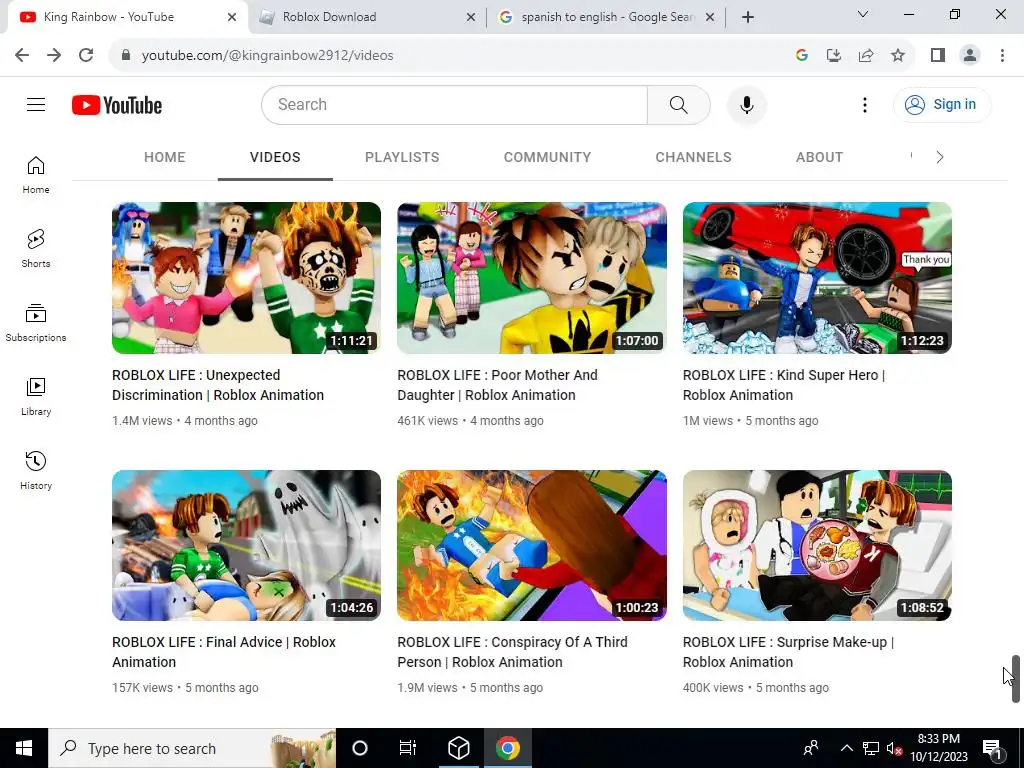
Task: Open YouTube settings three-dot menu
Action: point(865,104)
